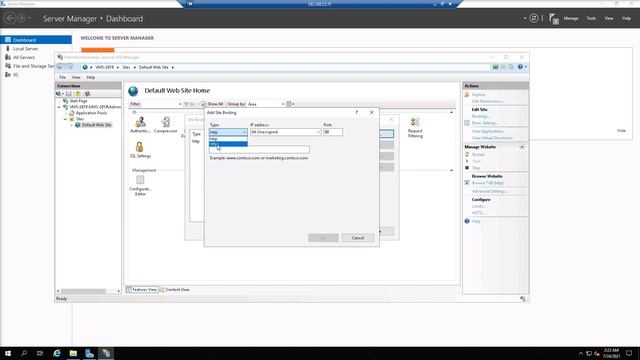The height and width of the screenshot is (360, 640).
Task: Switch to the Content View tab
Action: pyautogui.click(x=175, y=289)
